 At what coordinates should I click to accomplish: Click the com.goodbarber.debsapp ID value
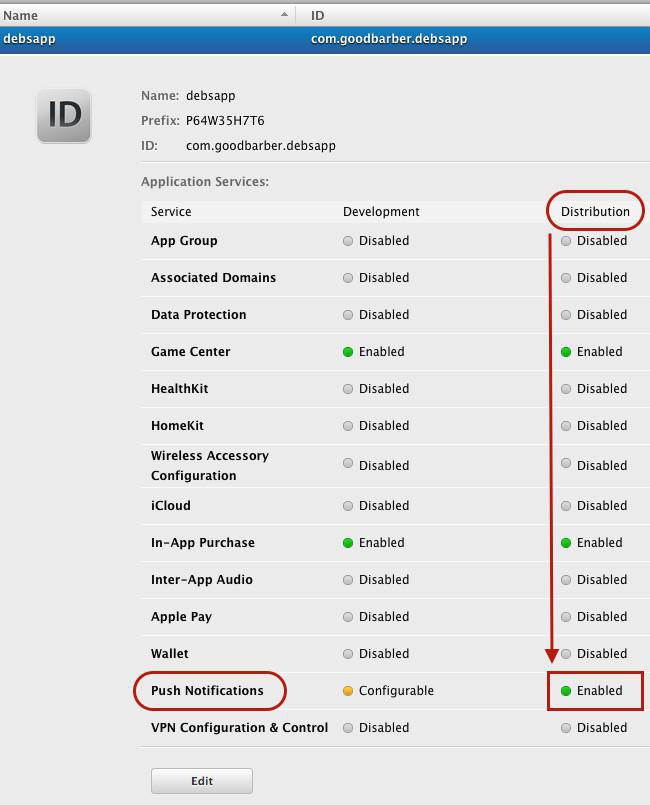coord(261,146)
